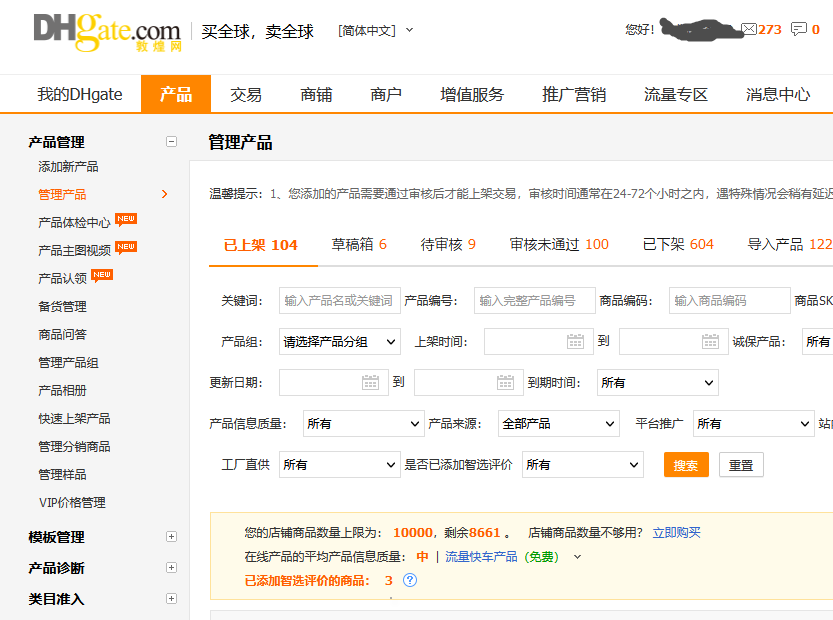Collapse the 产品管理 sidebar section

pyautogui.click(x=173, y=142)
